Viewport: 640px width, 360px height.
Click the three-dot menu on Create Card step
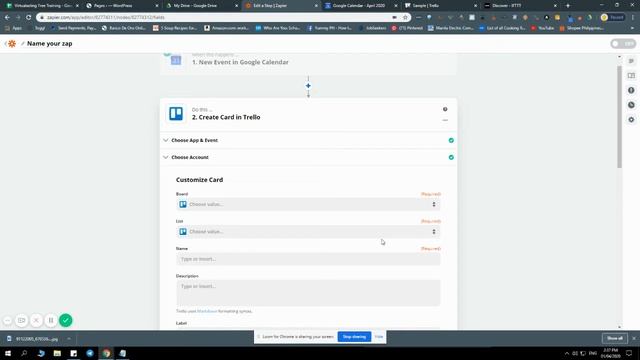445,120
